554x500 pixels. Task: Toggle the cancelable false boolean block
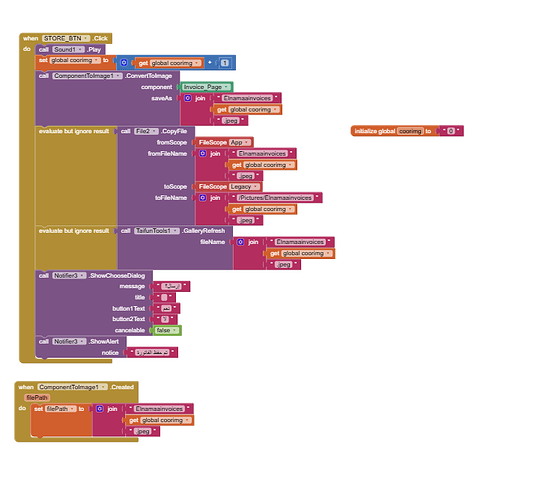(x=167, y=330)
